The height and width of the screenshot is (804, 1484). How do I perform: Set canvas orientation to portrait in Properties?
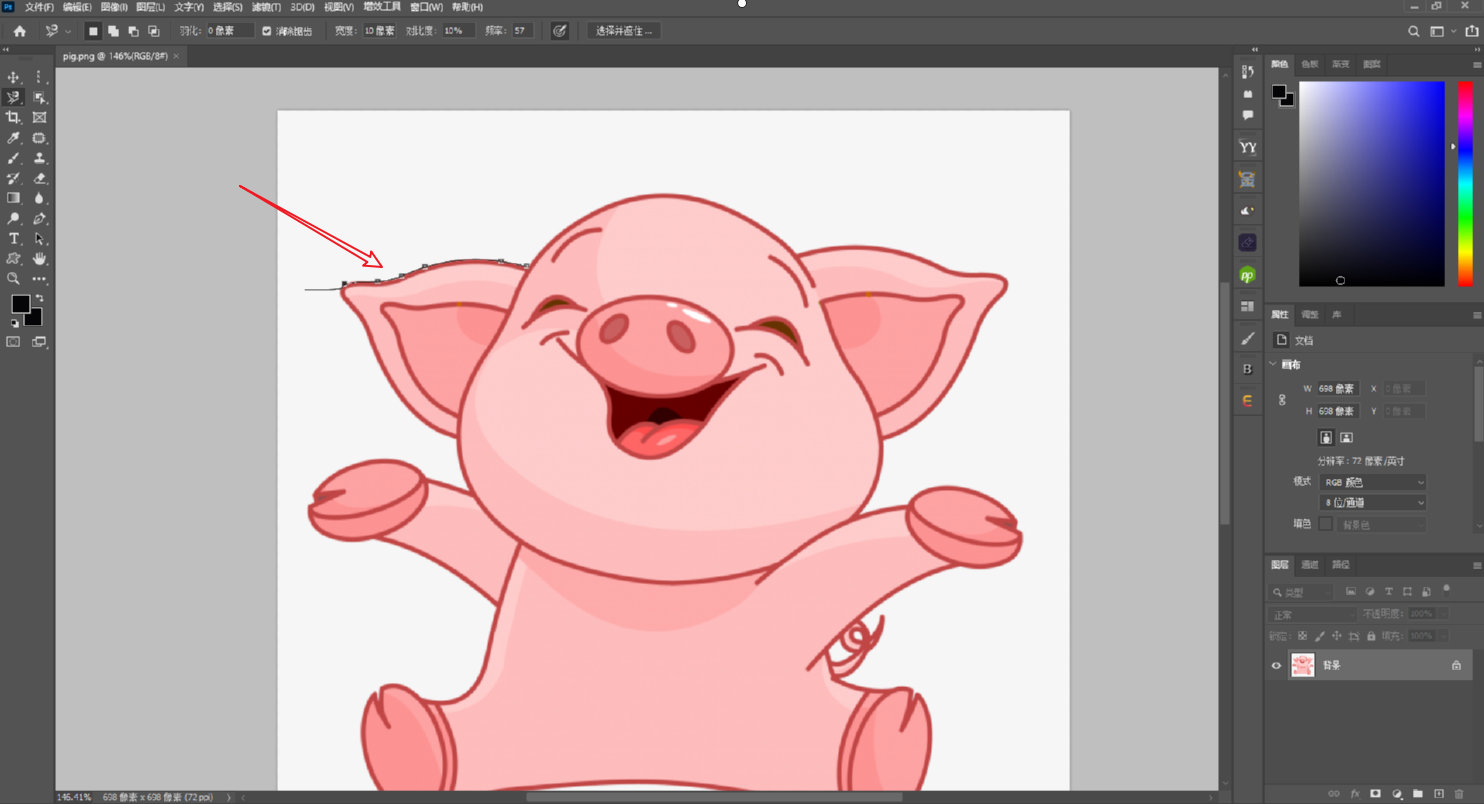click(x=1326, y=437)
